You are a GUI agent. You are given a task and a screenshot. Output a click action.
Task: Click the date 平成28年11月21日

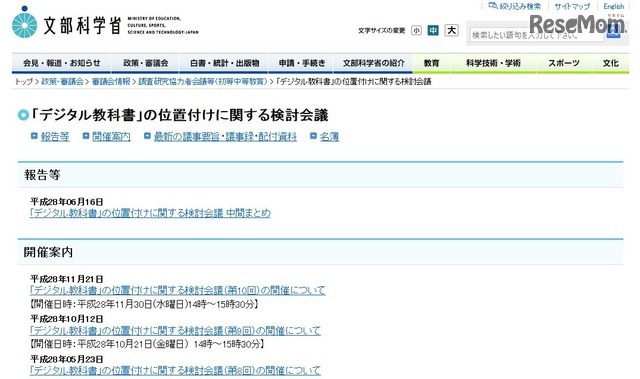(67, 279)
